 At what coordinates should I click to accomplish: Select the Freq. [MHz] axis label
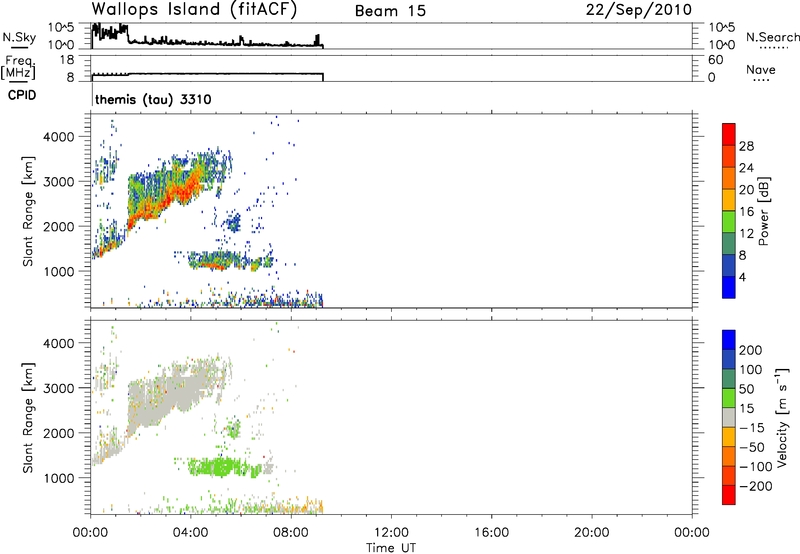click(x=19, y=67)
